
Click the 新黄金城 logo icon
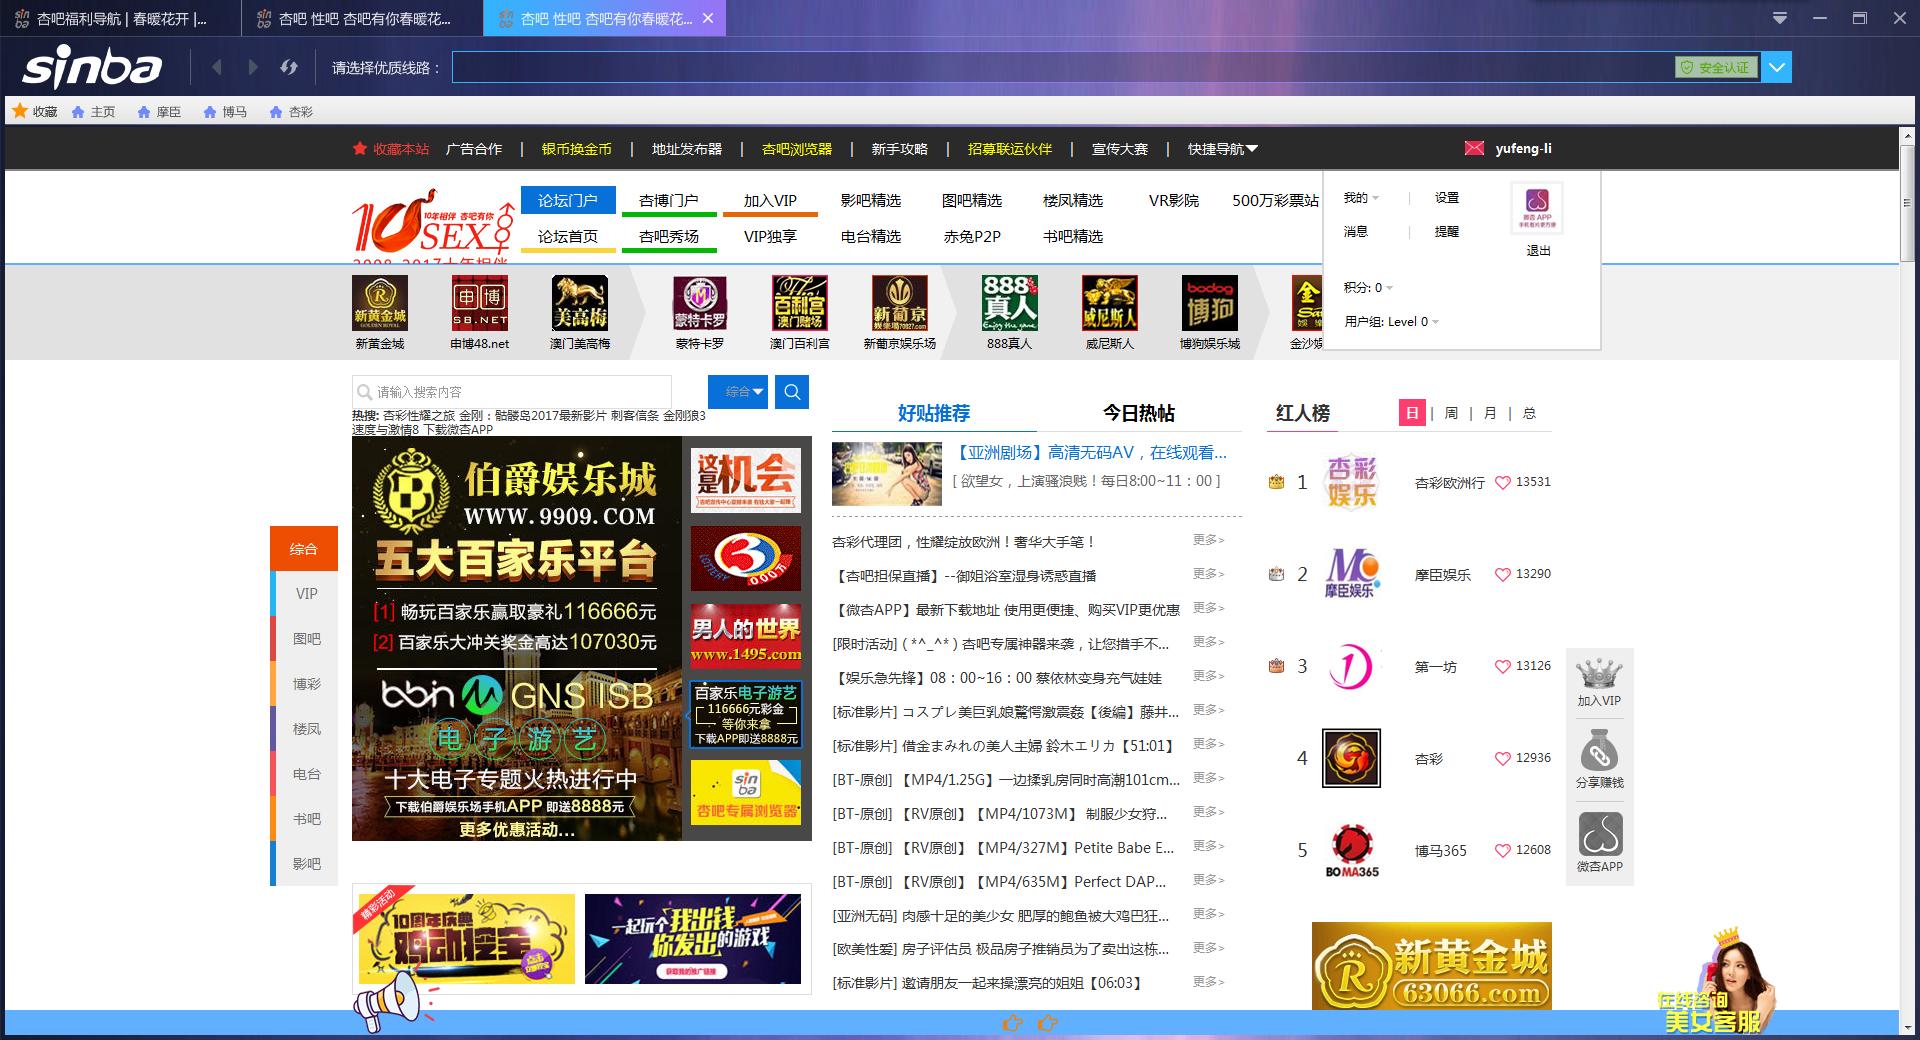380,303
